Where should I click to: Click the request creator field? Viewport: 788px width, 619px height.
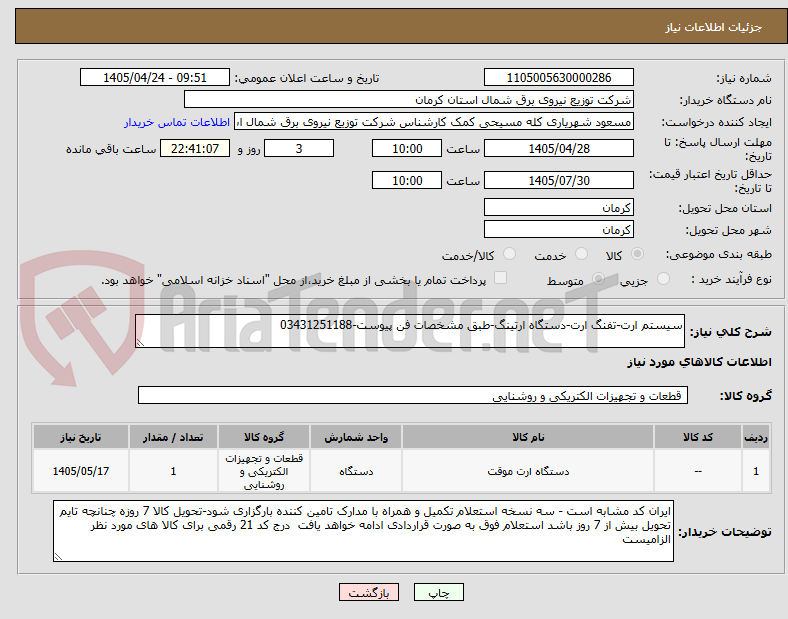434,122
